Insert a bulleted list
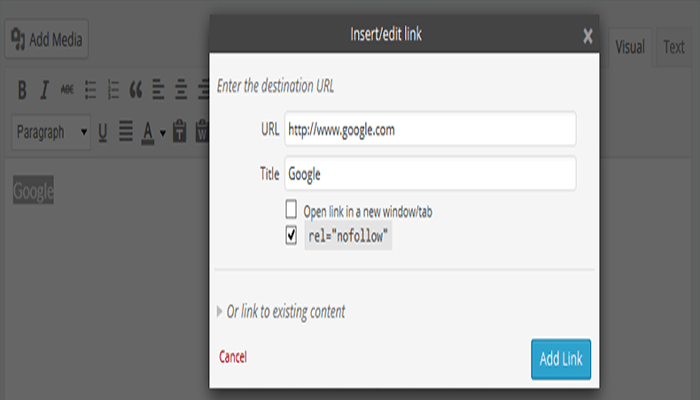The image size is (700, 400). (90, 90)
